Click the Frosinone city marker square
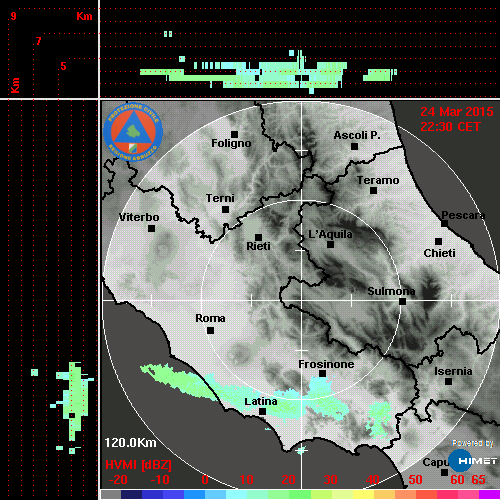This screenshot has height=500, width=500. [x=323, y=374]
